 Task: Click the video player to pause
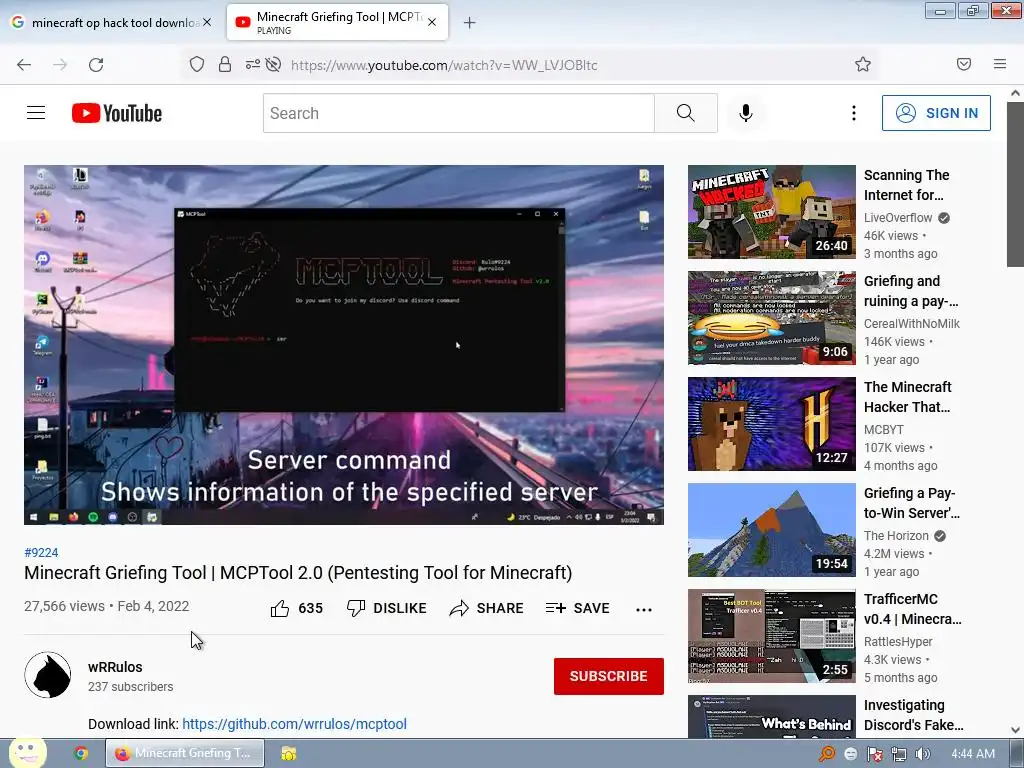tap(344, 344)
